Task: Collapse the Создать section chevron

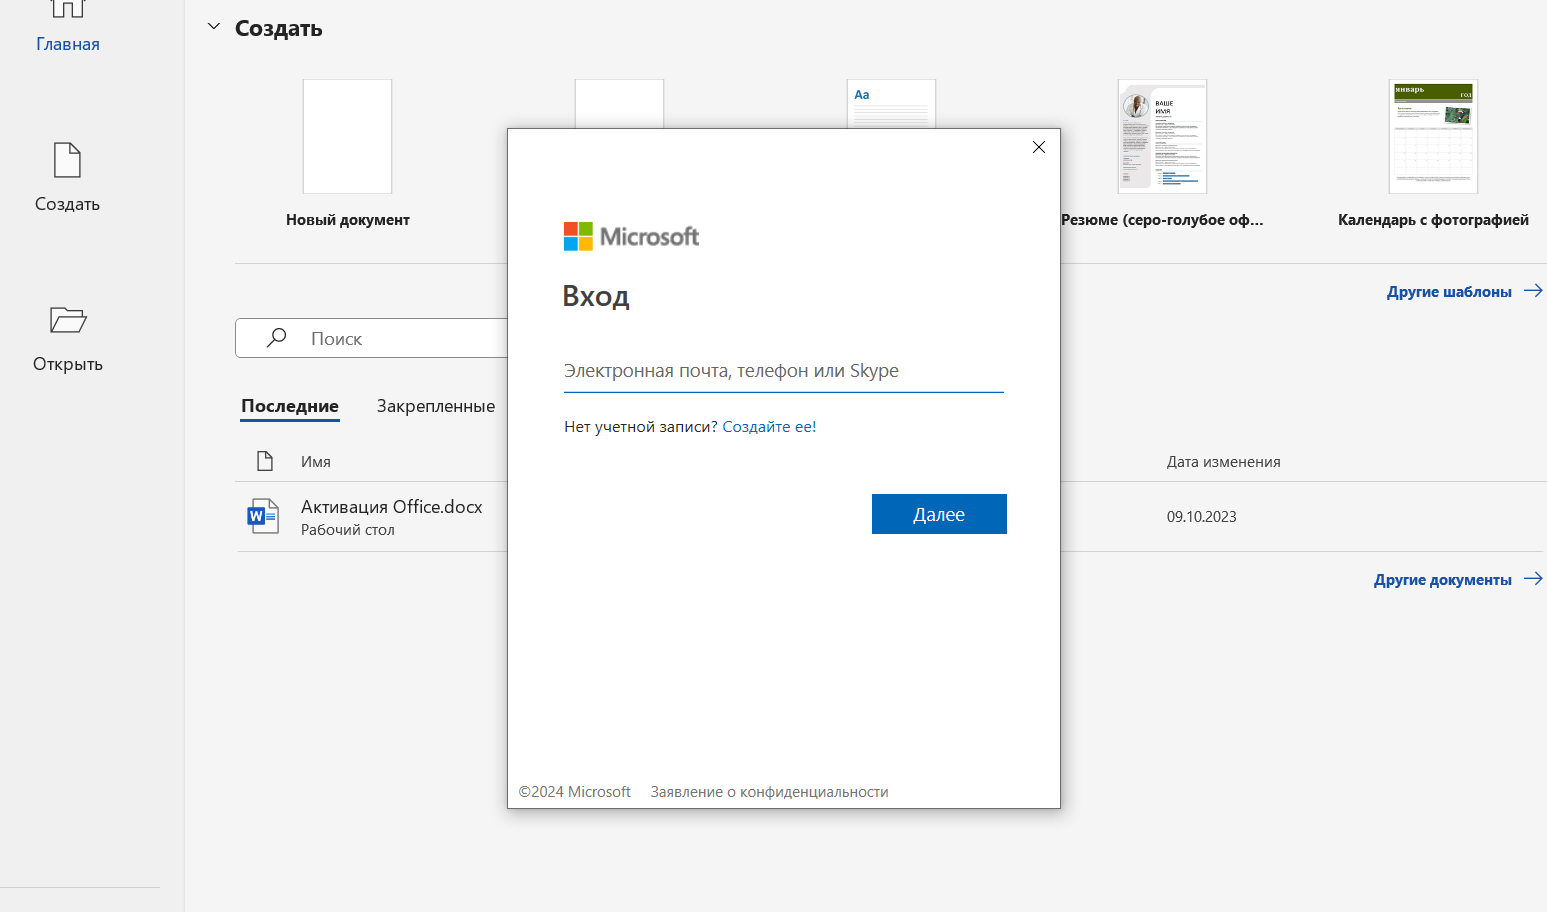Action: pyautogui.click(x=213, y=27)
